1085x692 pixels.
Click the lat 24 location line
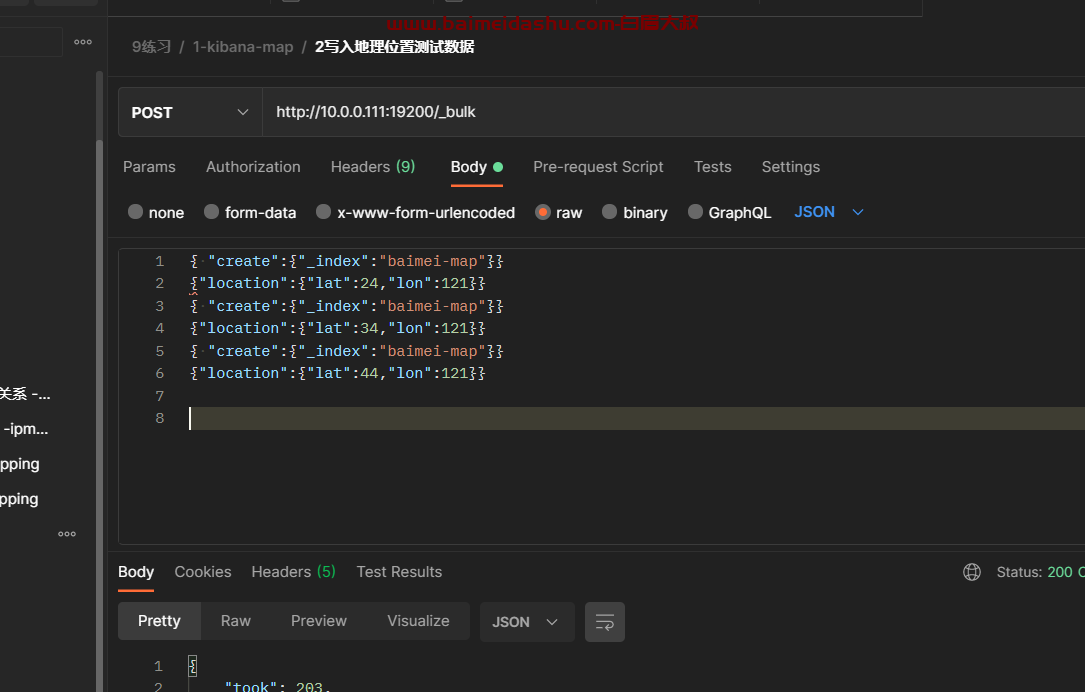point(338,283)
